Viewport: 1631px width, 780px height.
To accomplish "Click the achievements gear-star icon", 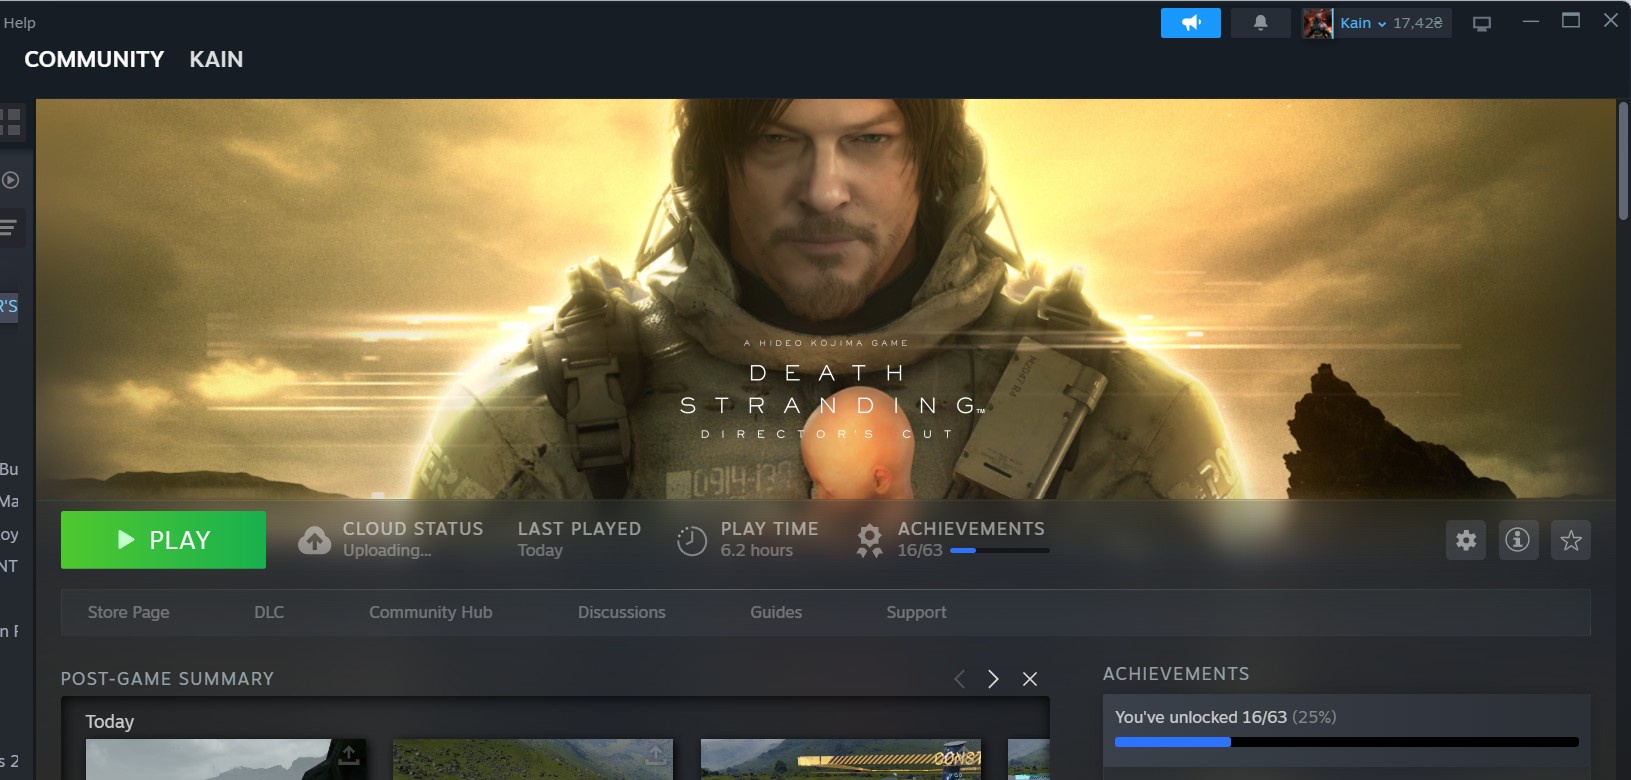I will point(870,540).
